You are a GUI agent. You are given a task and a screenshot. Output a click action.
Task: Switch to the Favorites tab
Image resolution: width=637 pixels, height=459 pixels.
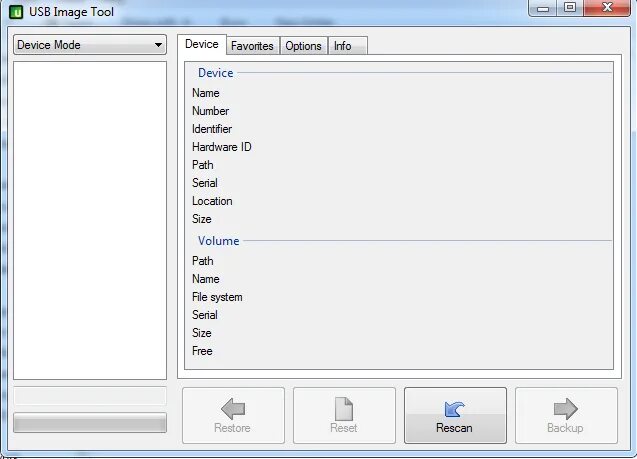click(252, 46)
